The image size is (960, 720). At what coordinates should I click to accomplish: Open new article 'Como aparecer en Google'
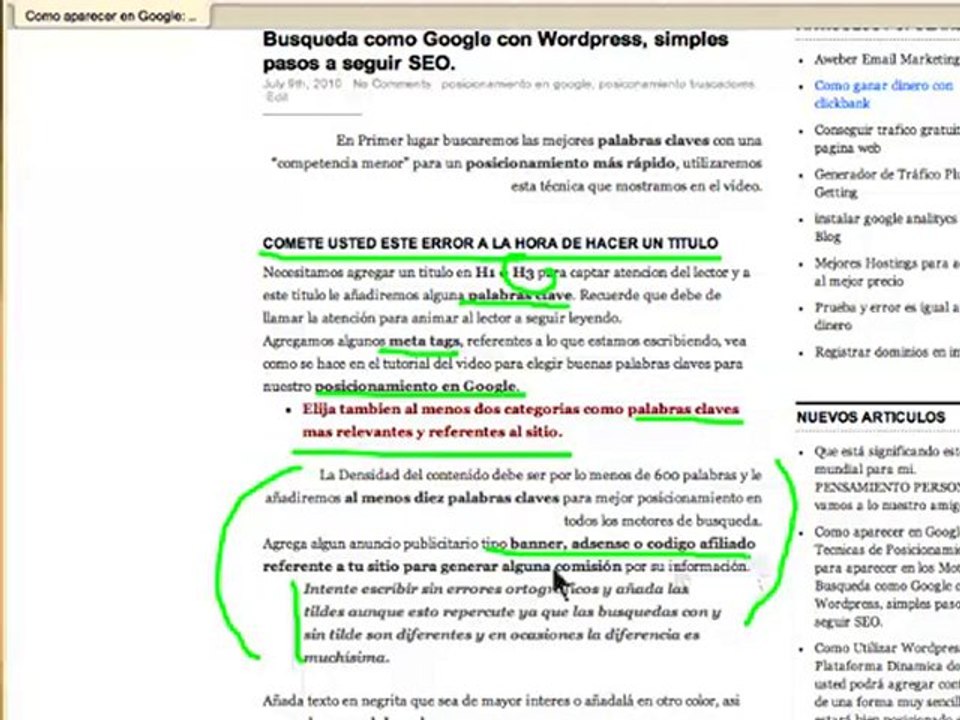click(887, 577)
